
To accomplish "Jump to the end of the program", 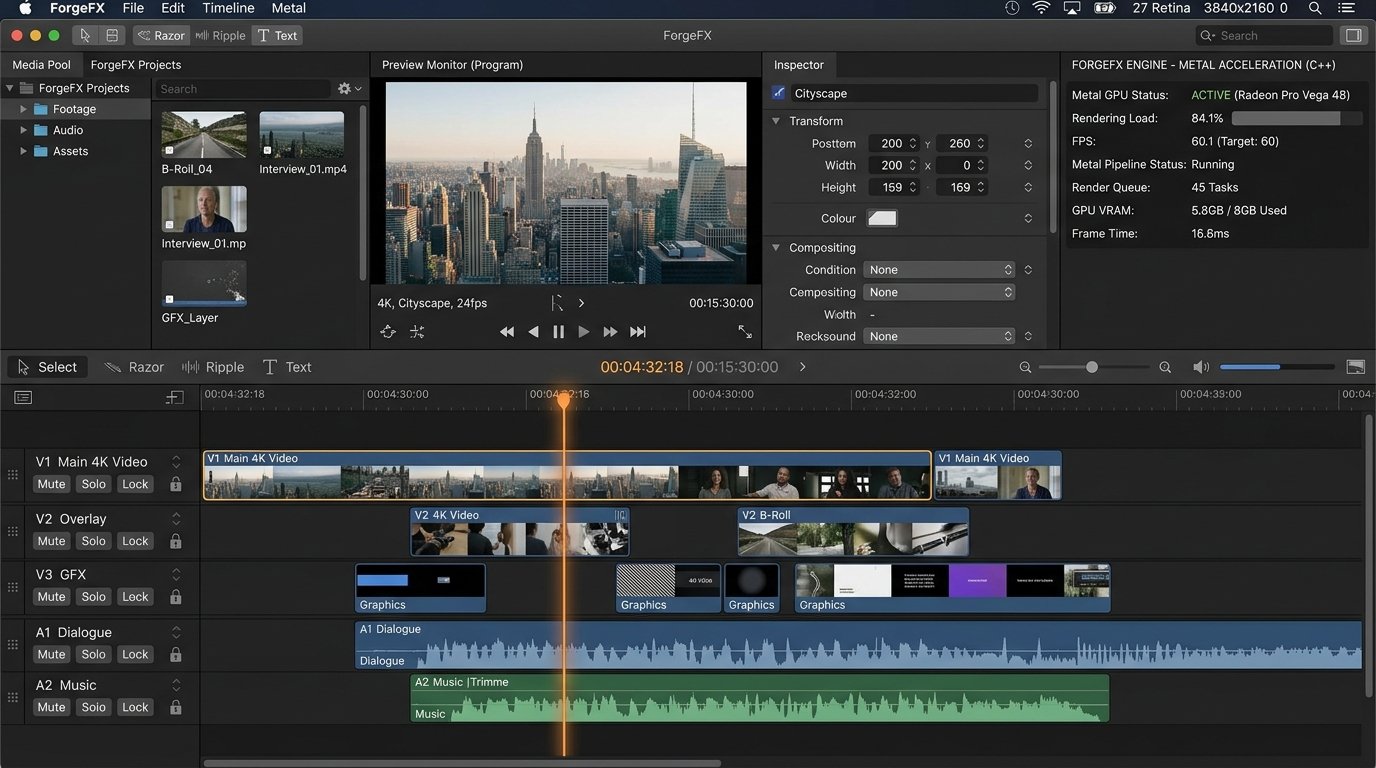I will pyautogui.click(x=638, y=332).
